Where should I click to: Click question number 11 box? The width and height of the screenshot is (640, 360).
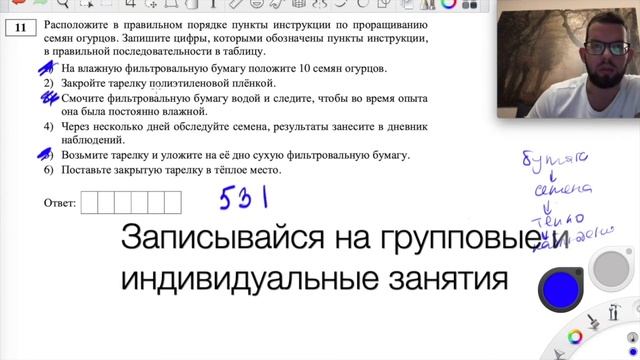pyautogui.click(x=20, y=28)
